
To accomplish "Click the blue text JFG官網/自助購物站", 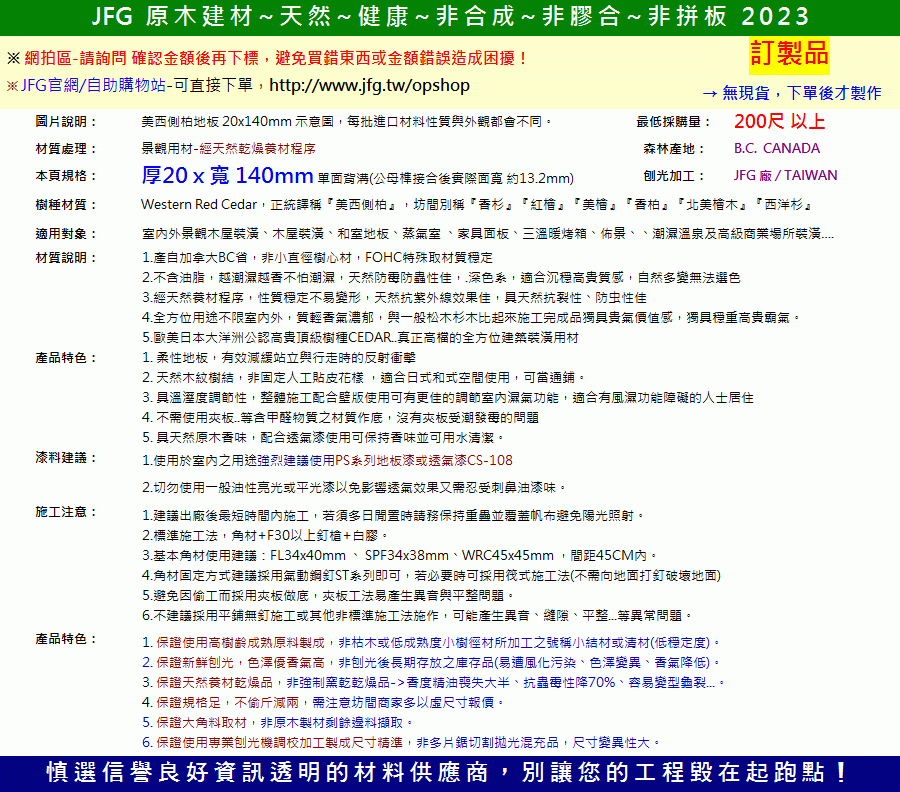I will point(93,86).
